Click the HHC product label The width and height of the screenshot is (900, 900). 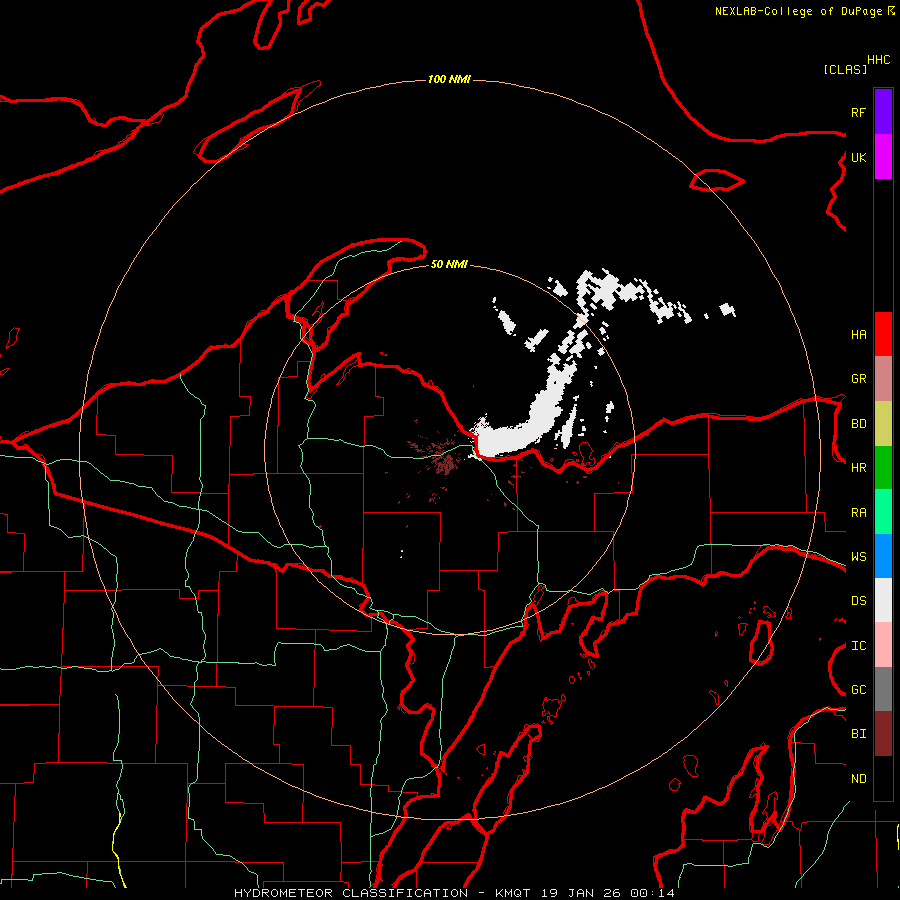coord(879,60)
